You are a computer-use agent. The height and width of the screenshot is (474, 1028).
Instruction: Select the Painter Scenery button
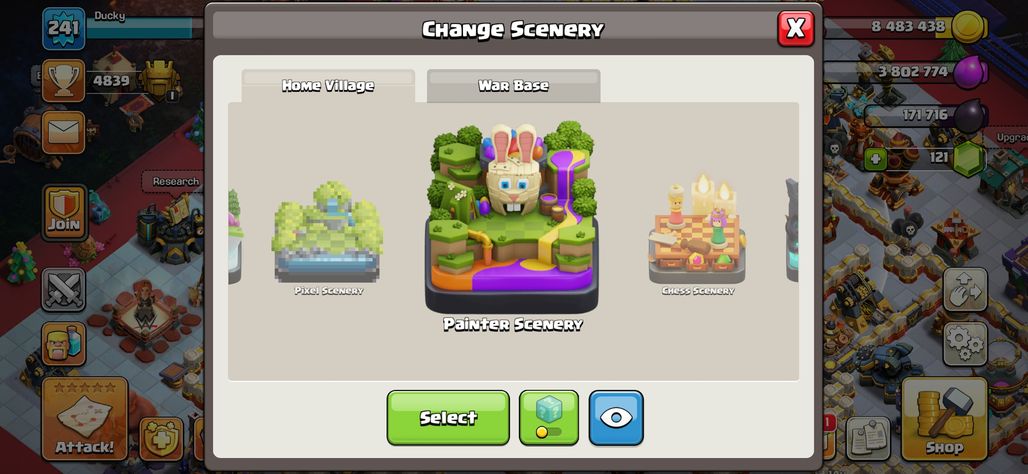(x=448, y=418)
